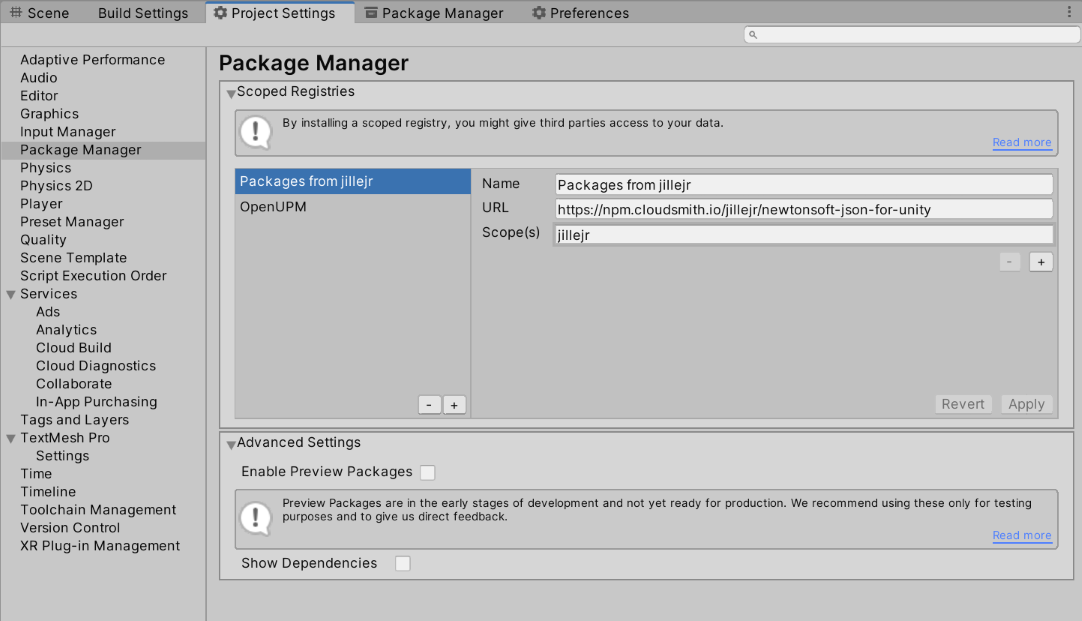
Task: Click the URL input field
Action: point(803,209)
